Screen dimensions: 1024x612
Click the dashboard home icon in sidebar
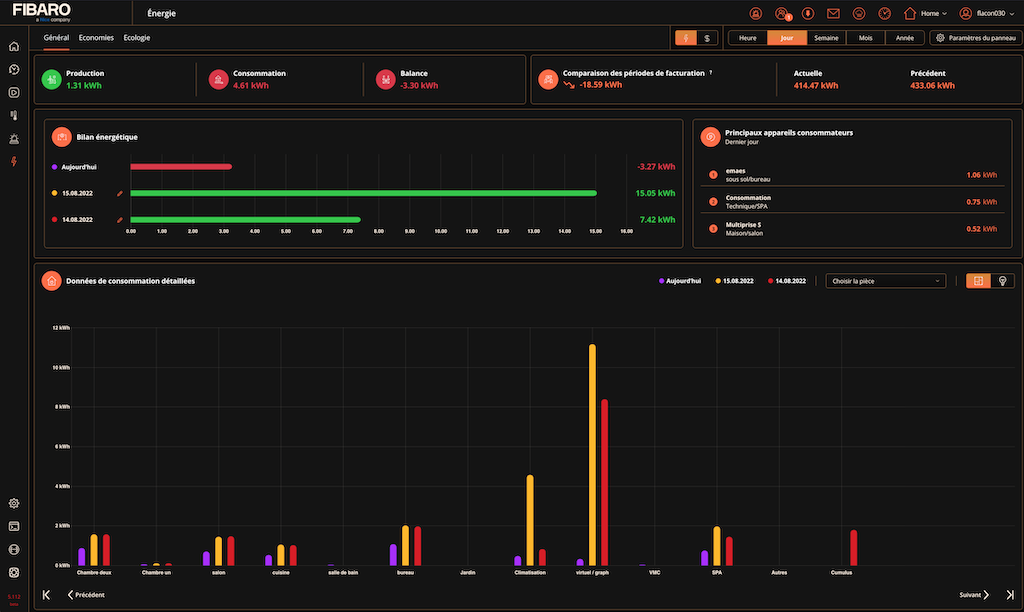tap(13, 46)
